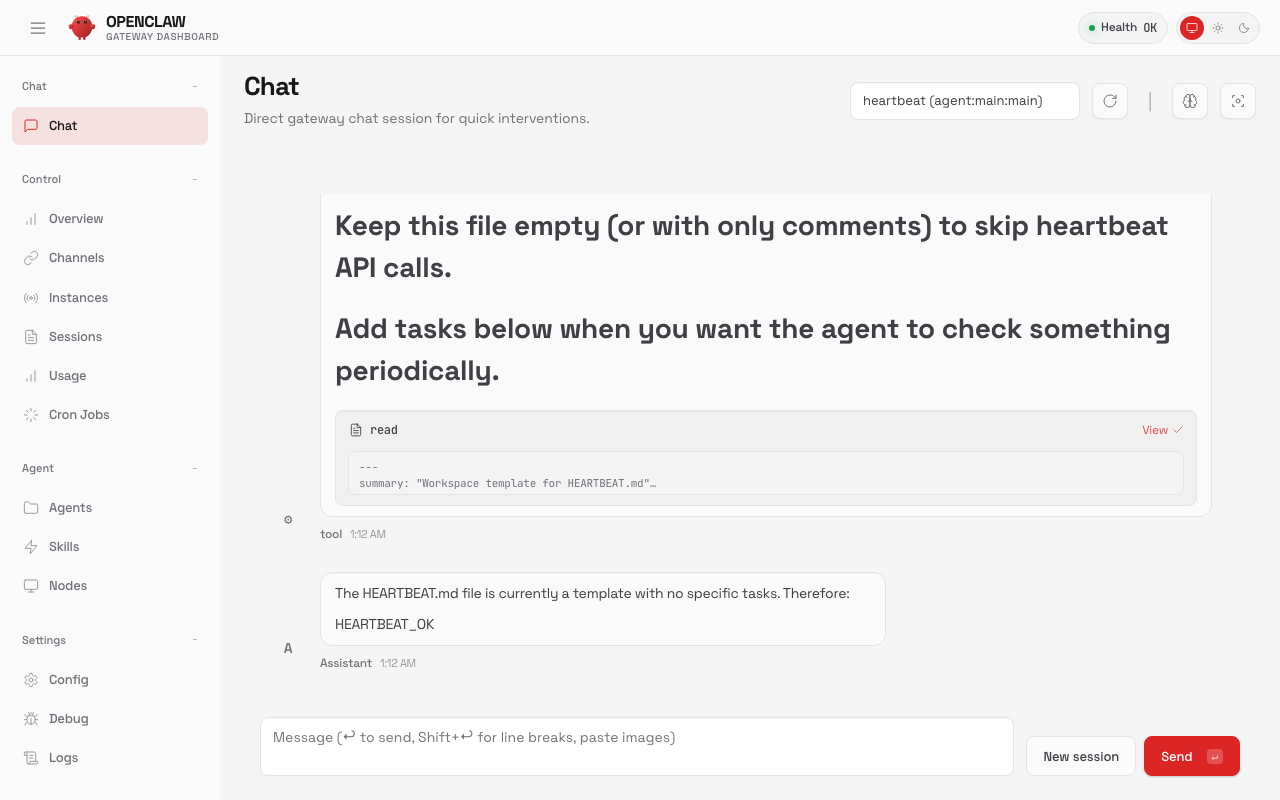Open Cron Jobs in the sidebar
Image resolution: width=1280 pixels, height=800 pixels.
[x=79, y=415]
